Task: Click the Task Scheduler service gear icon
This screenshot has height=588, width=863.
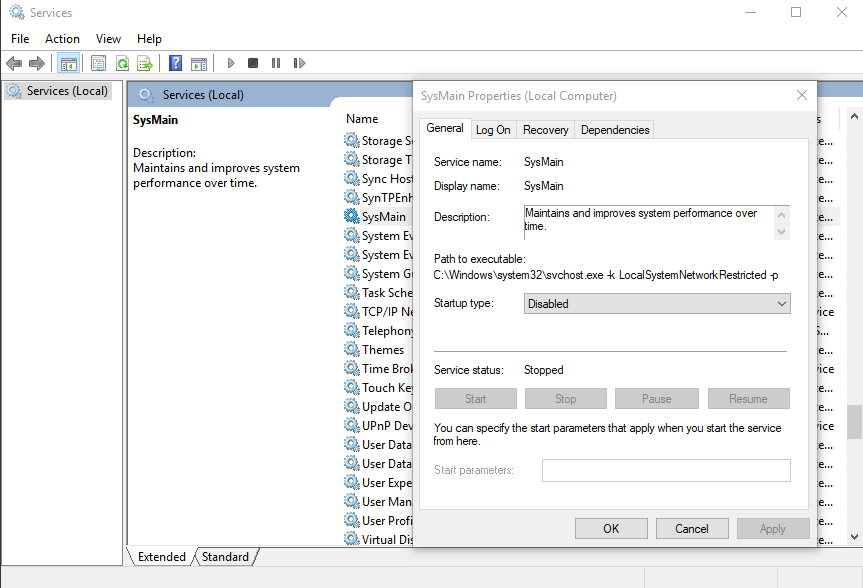Action: (352, 292)
